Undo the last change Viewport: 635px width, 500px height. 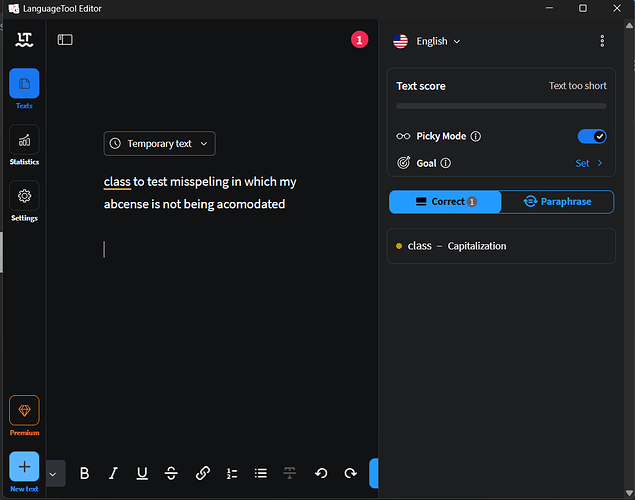[321, 473]
